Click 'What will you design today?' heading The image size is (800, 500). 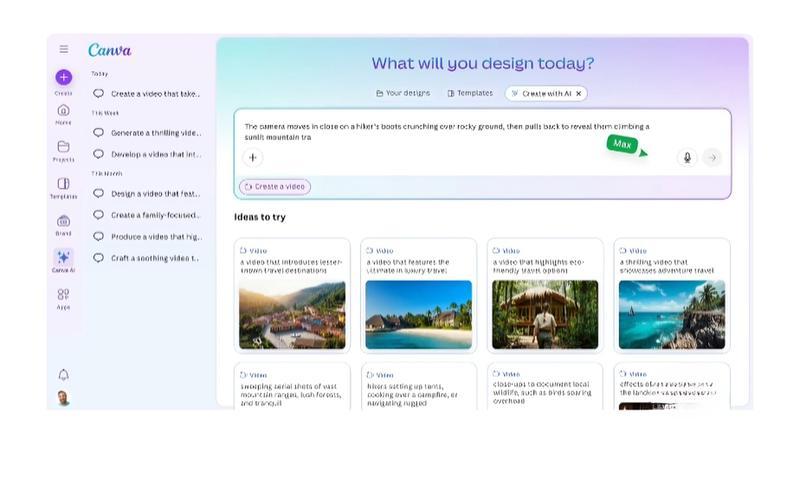click(x=483, y=63)
